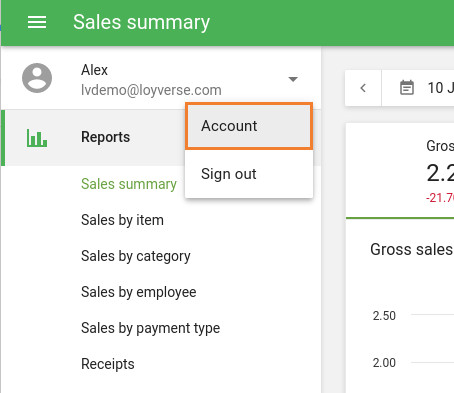Click the user avatar icon

(37, 78)
